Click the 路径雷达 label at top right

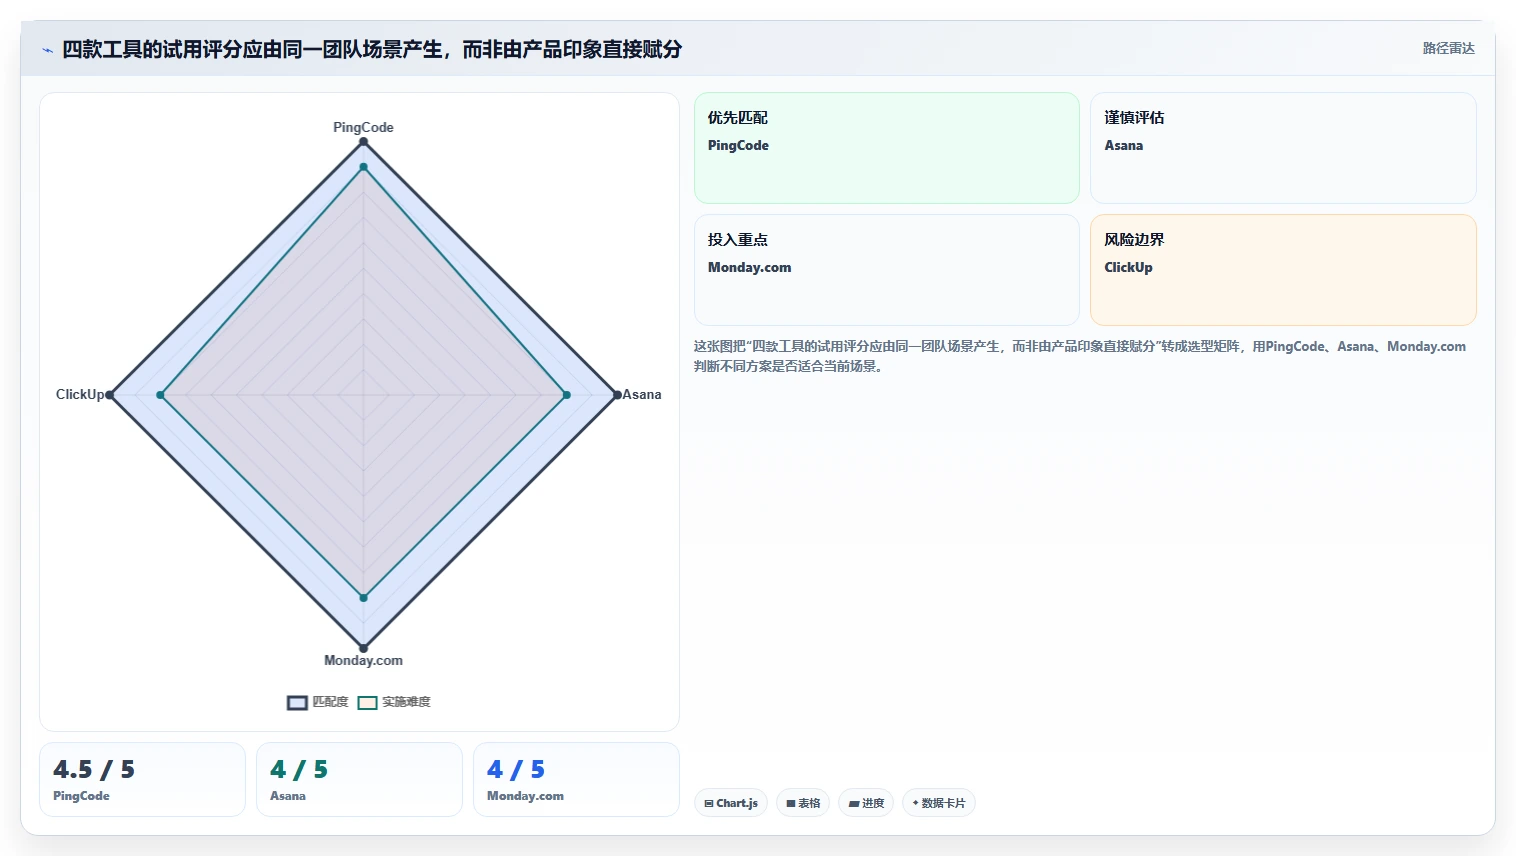coord(1448,48)
